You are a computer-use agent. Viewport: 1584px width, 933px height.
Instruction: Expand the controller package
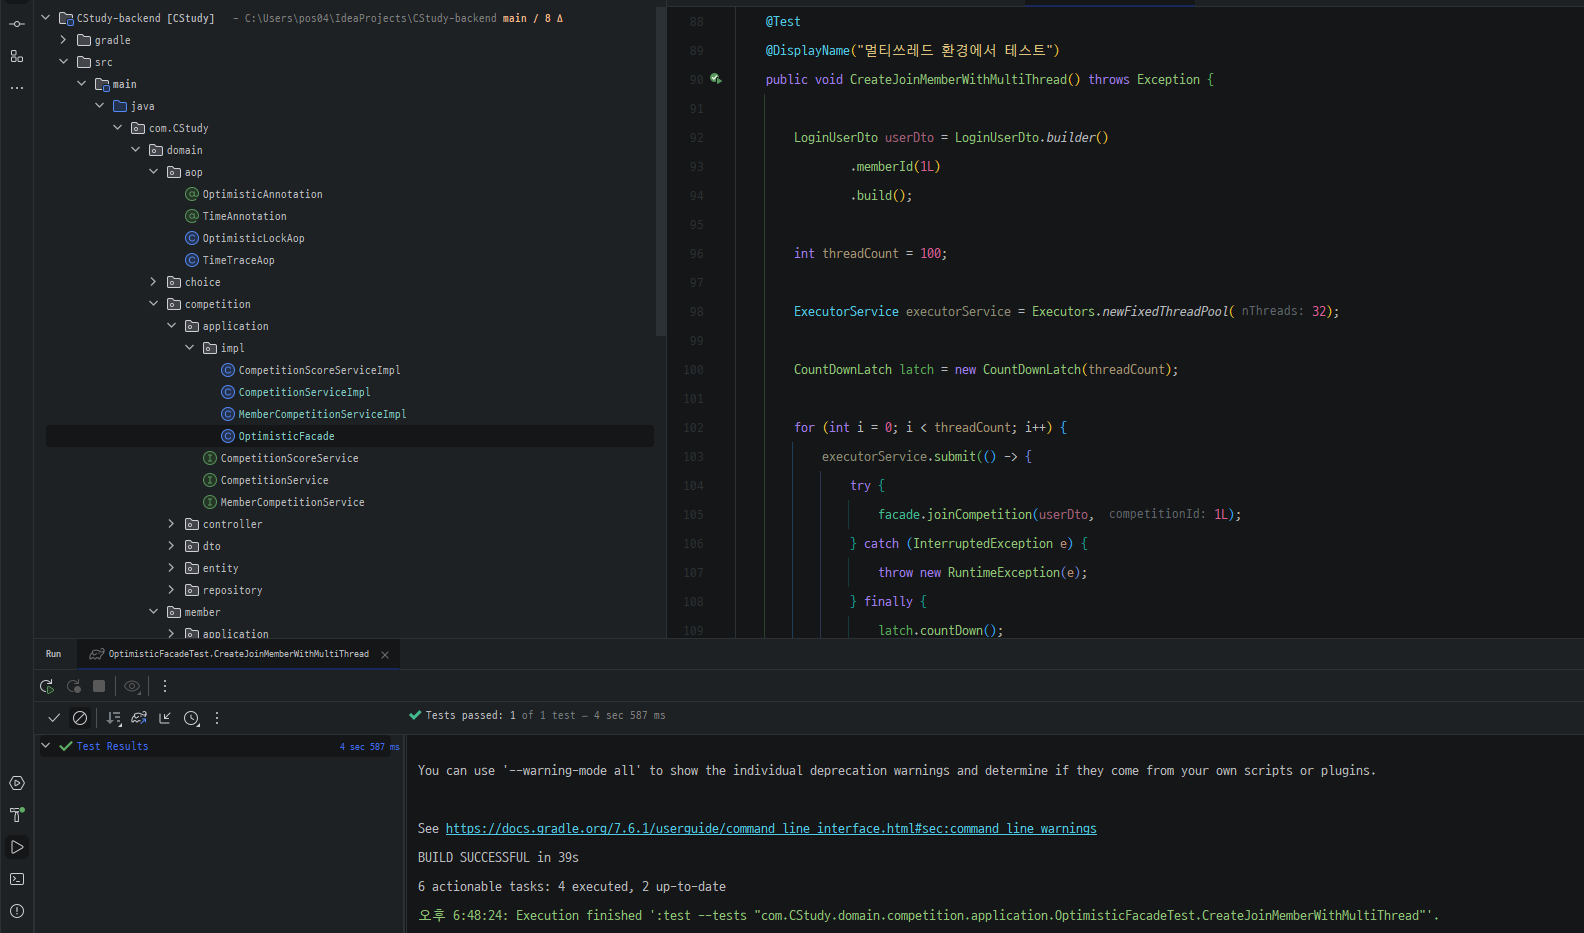[x=171, y=524]
